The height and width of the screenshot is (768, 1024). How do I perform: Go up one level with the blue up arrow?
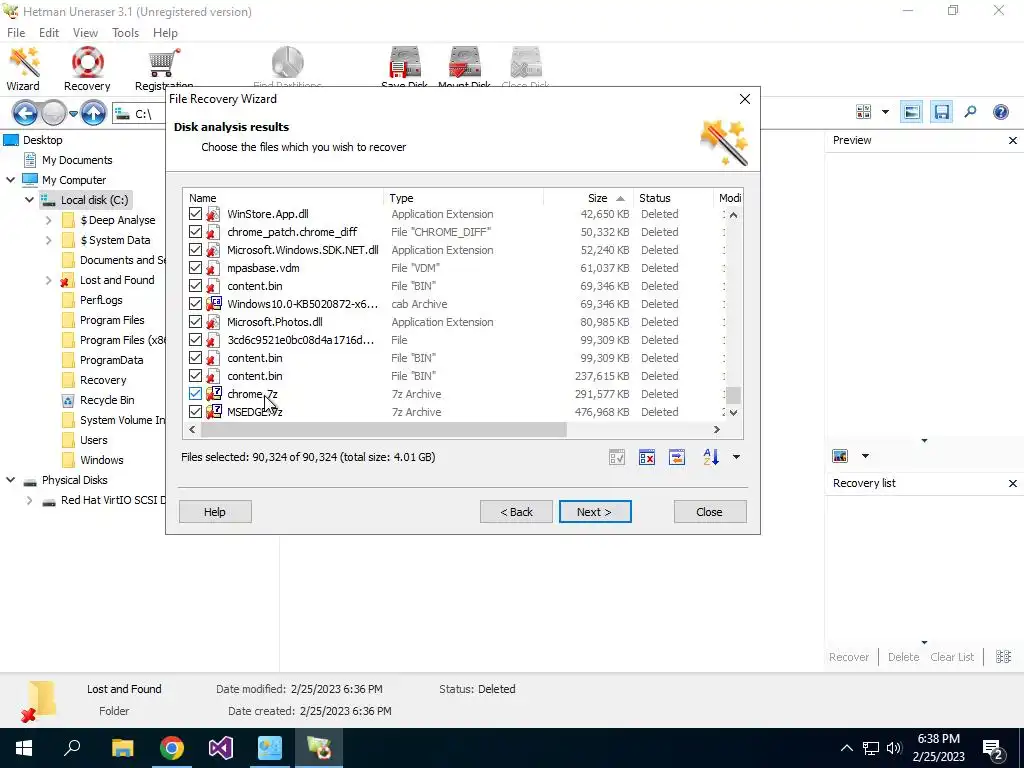point(93,114)
